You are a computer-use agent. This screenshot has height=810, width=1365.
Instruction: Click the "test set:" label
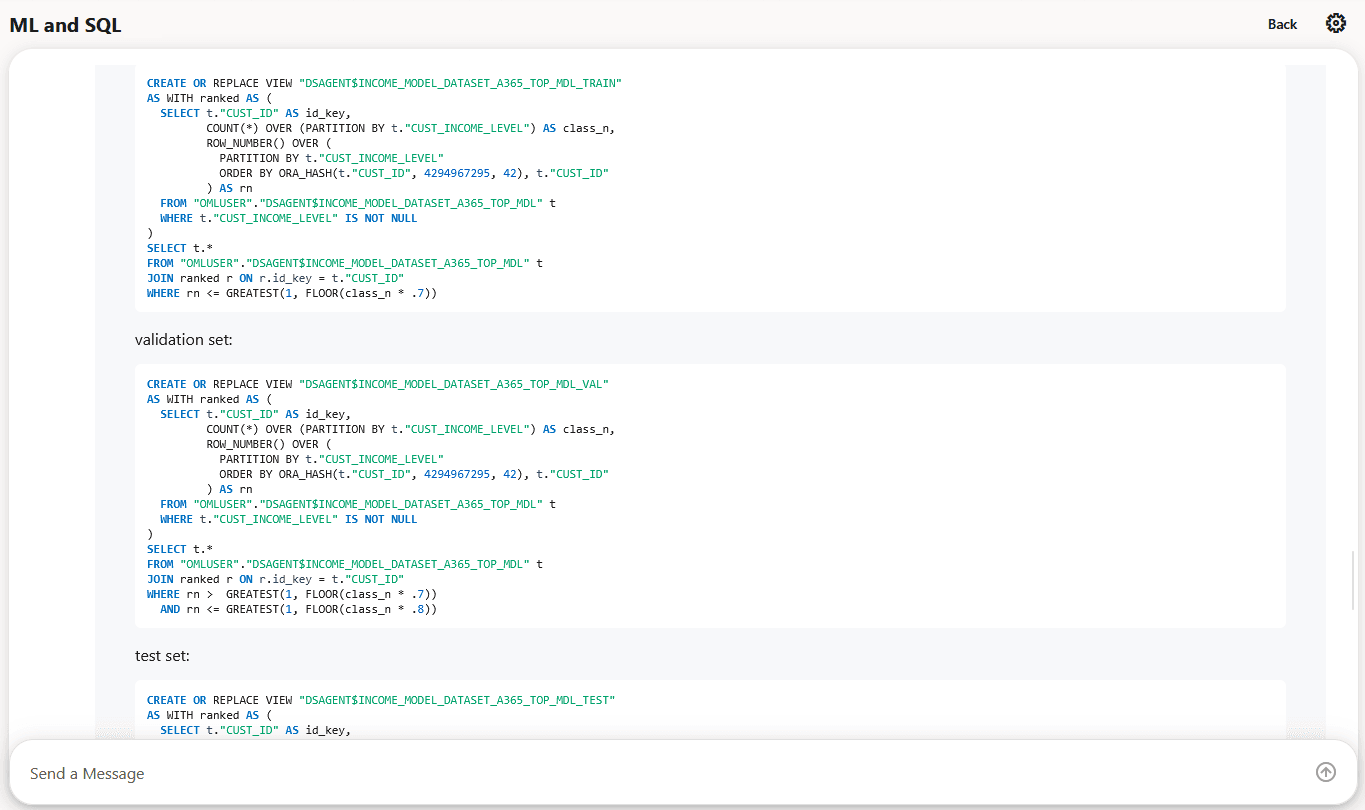point(162,656)
